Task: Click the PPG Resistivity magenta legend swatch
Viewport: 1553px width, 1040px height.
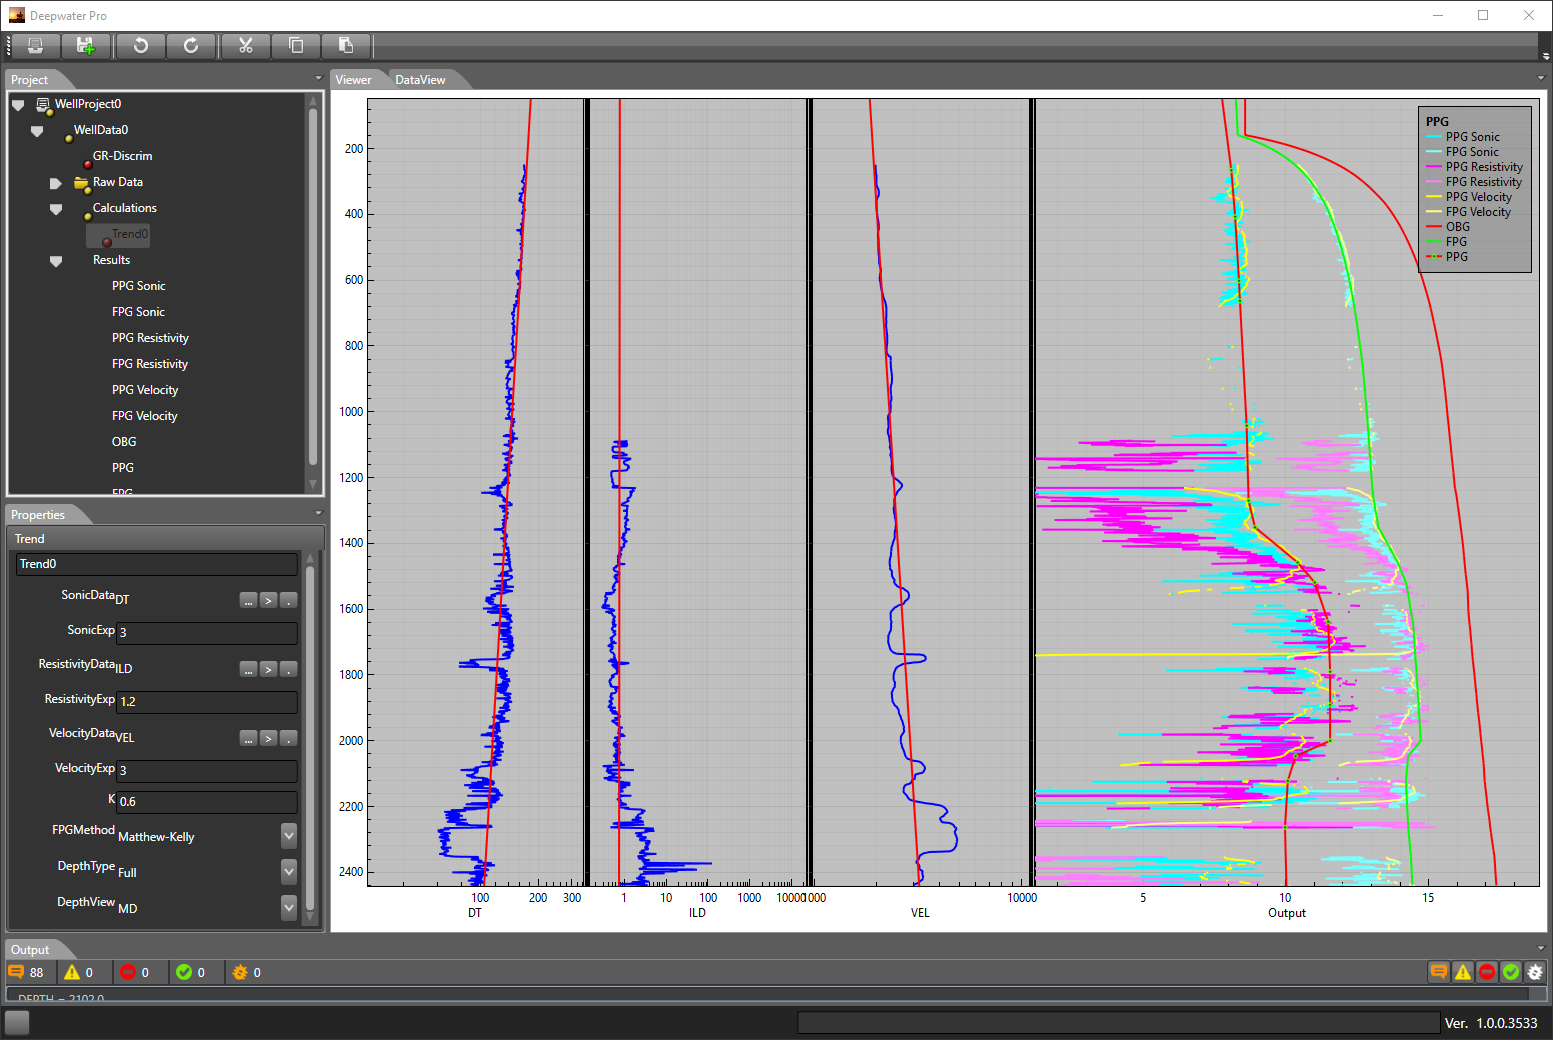Action: pyautogui.click(x=1434, y=167)
